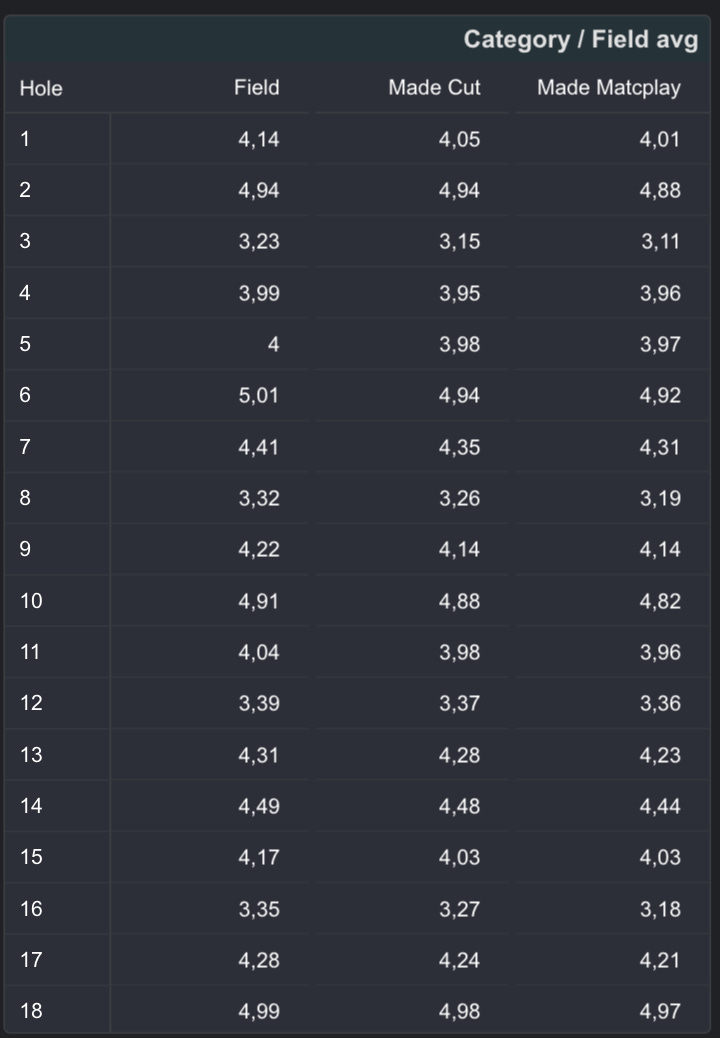The height and width of the screenshot is (1038, 720).
Task: Select Made Matcplay value 4,01 for hole 1
Action: click(x=660, y=139)
